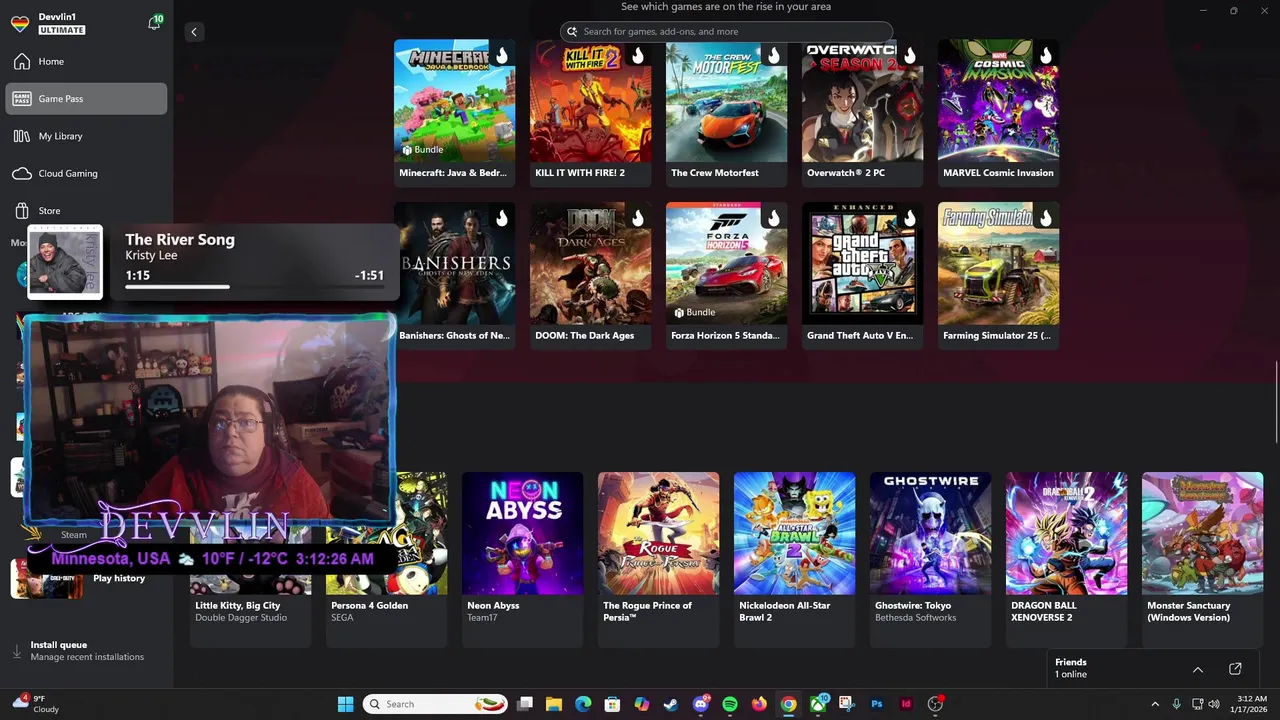Viewport: 1280px width, 720px height.
Task: Open The Rogue Prince of Persia card
Action: [x=659, y=559]
